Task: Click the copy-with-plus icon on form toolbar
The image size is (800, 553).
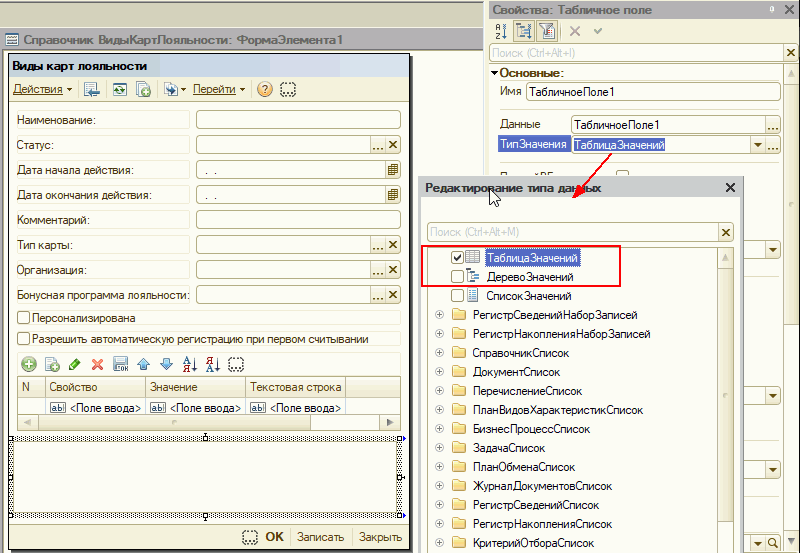Action: (143, 90)
